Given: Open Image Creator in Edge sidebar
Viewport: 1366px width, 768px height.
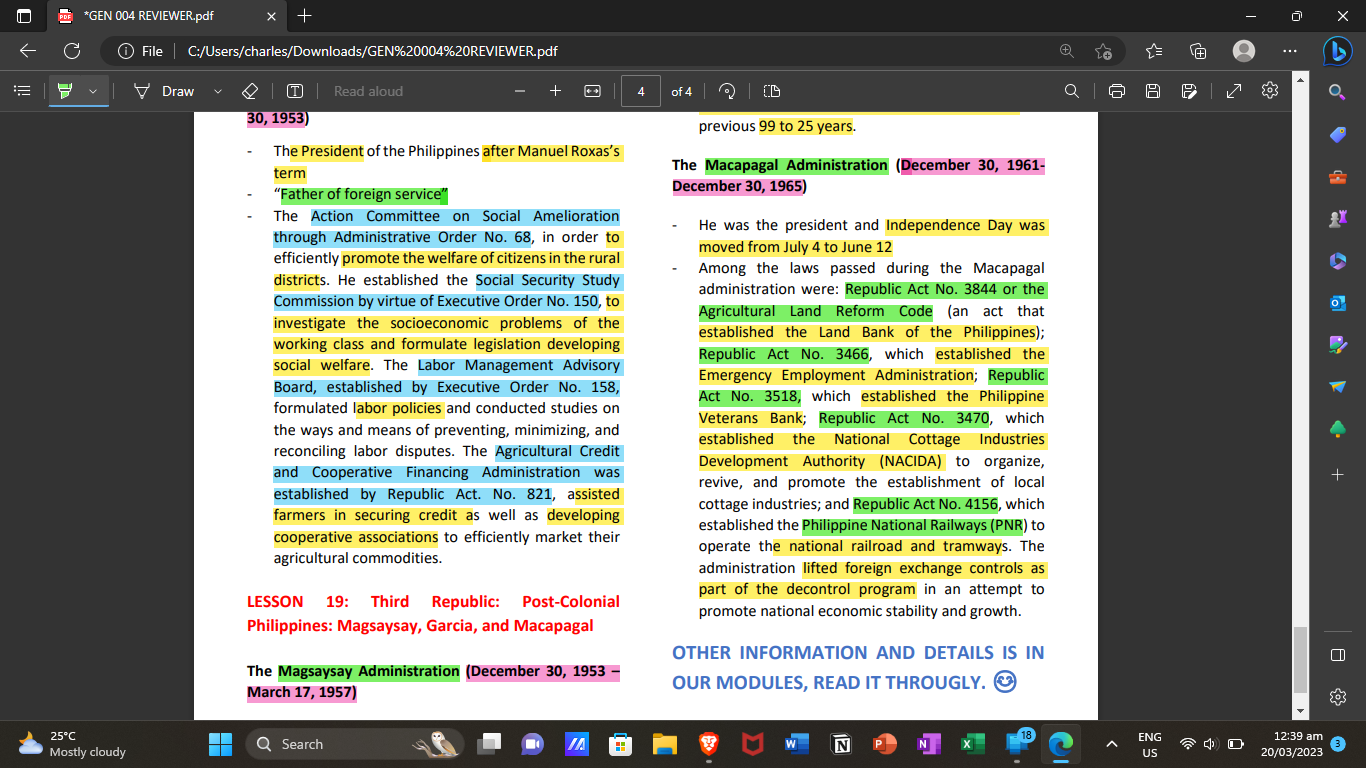Looking at the screenshot, I should pyautogui.click(x=1338, y=345).
